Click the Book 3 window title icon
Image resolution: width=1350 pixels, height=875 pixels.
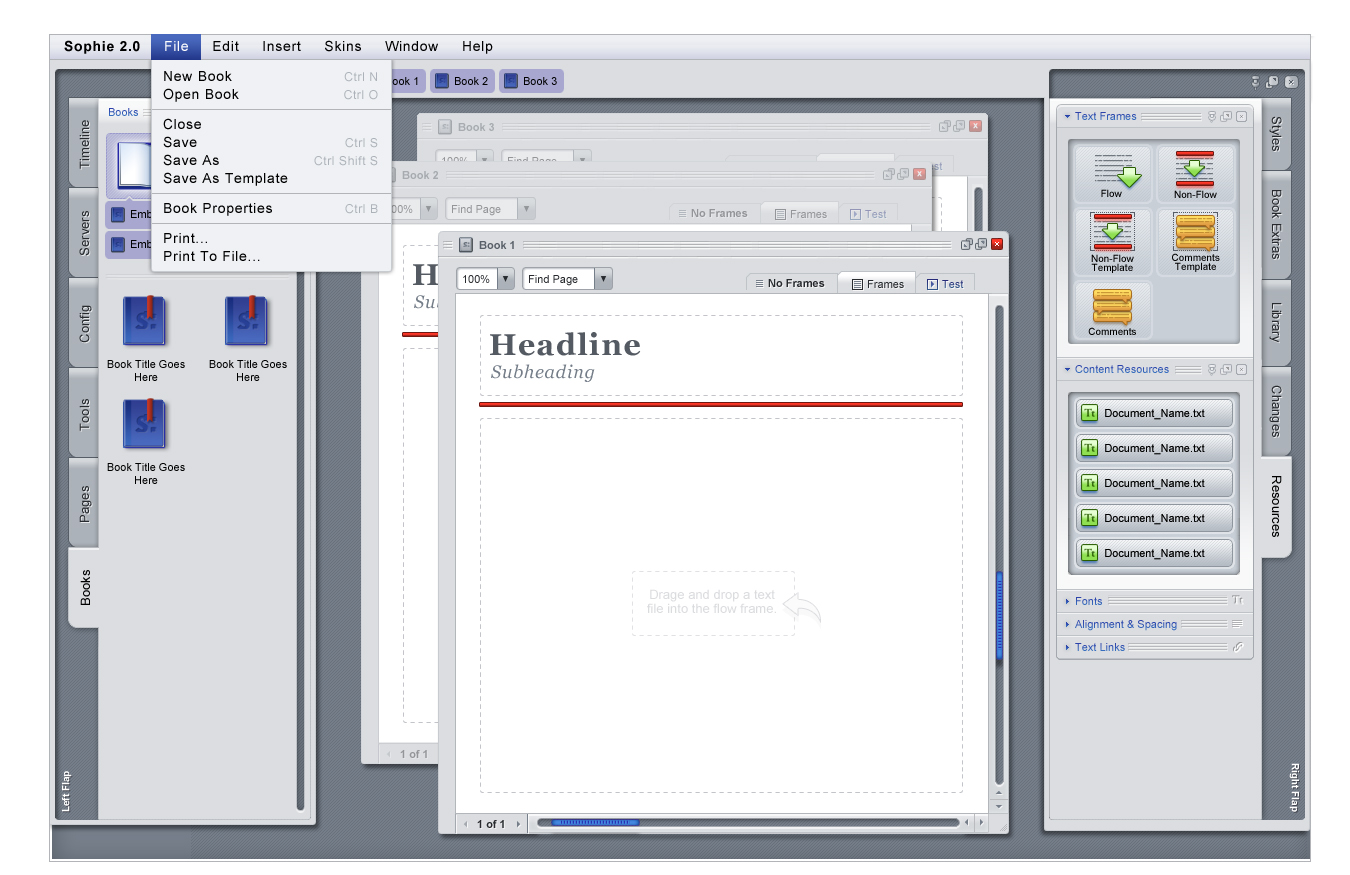point(445,127)
